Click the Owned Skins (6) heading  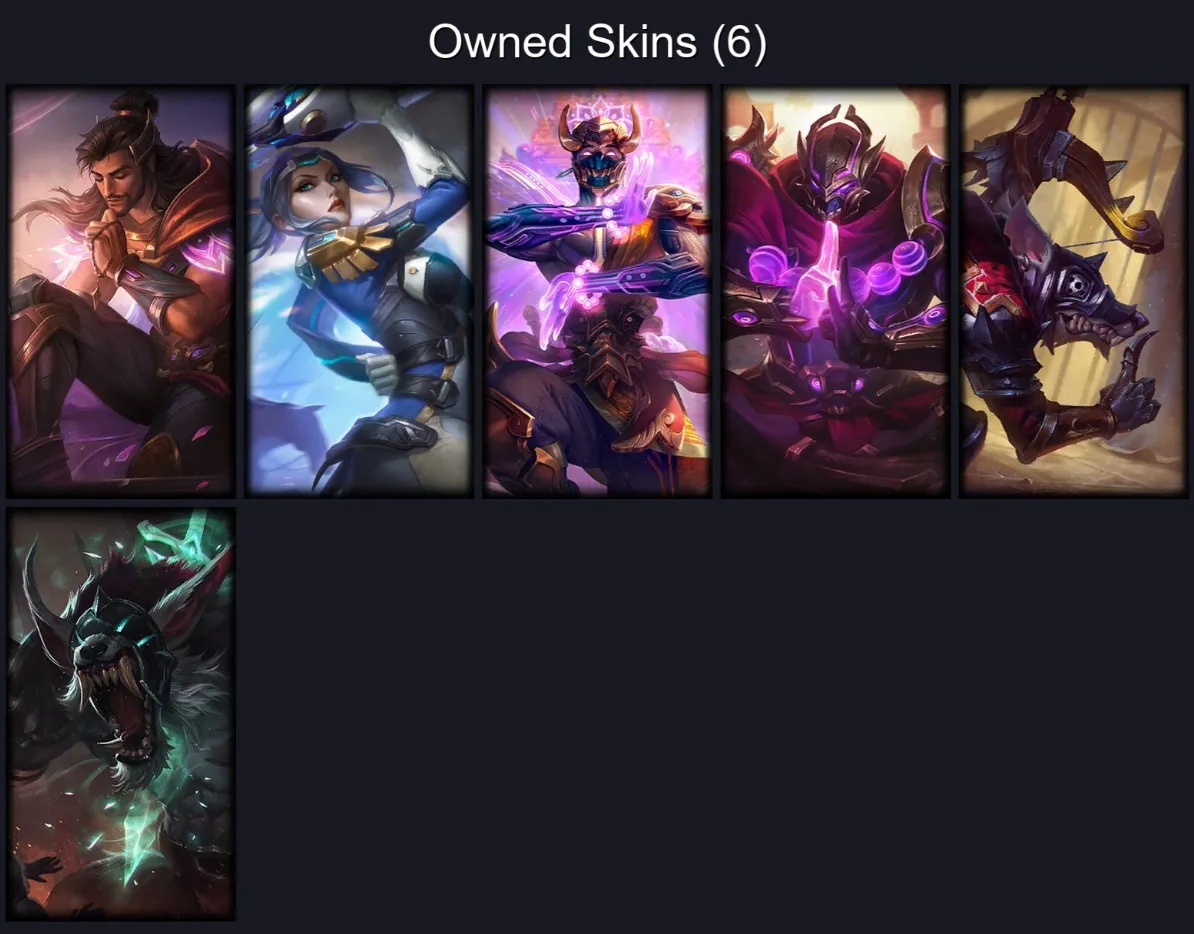tap(598, 41)
